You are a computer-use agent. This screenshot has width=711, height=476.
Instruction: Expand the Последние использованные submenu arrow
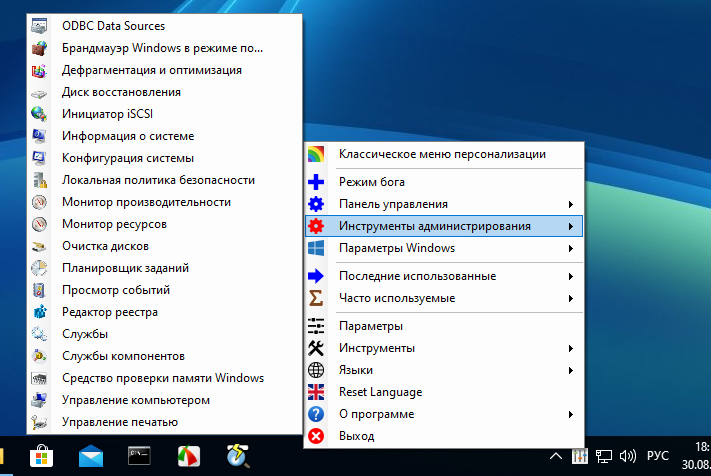[x=570, y=276]
